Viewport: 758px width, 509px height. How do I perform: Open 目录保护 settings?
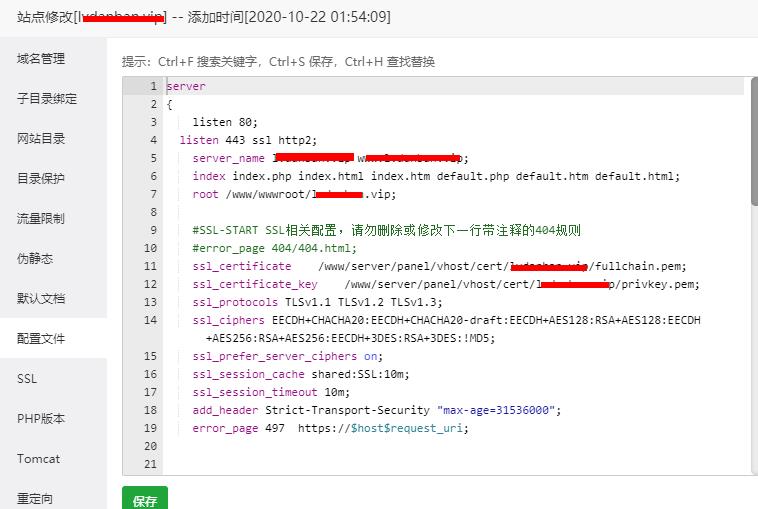click(x=41, y=179)
